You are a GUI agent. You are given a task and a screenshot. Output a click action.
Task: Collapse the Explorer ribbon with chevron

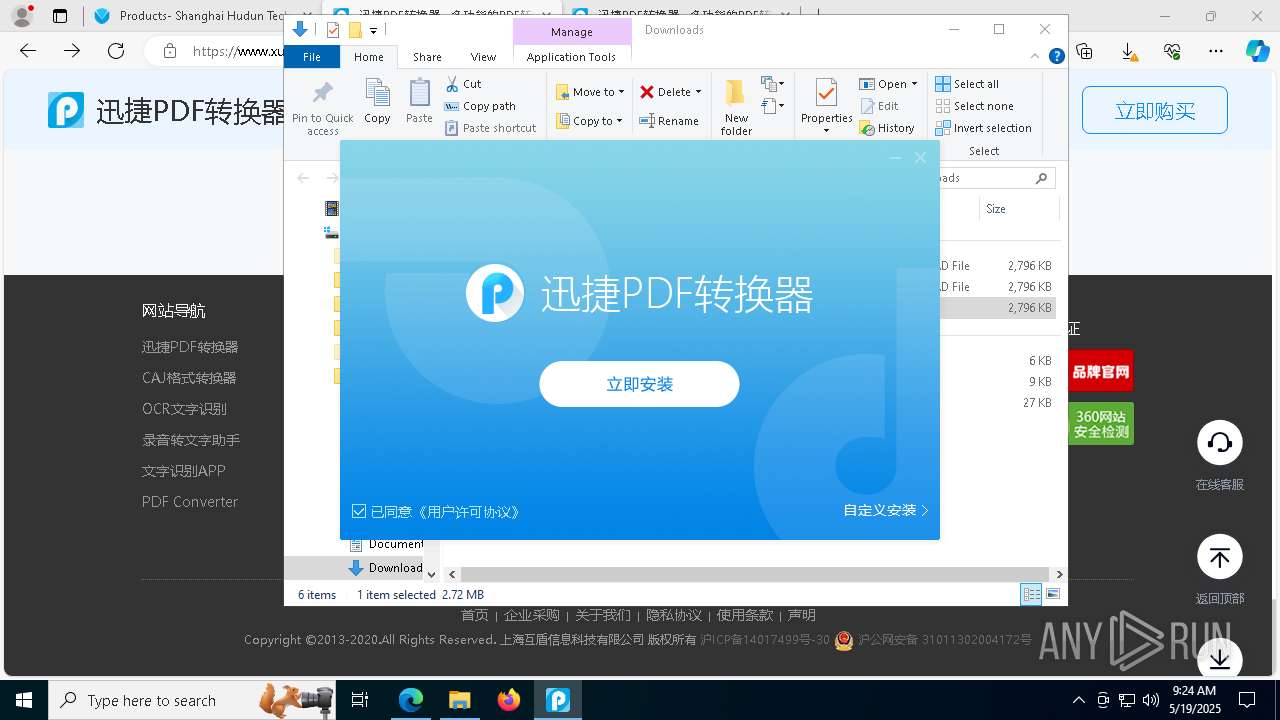click(x=1036, y=57)
